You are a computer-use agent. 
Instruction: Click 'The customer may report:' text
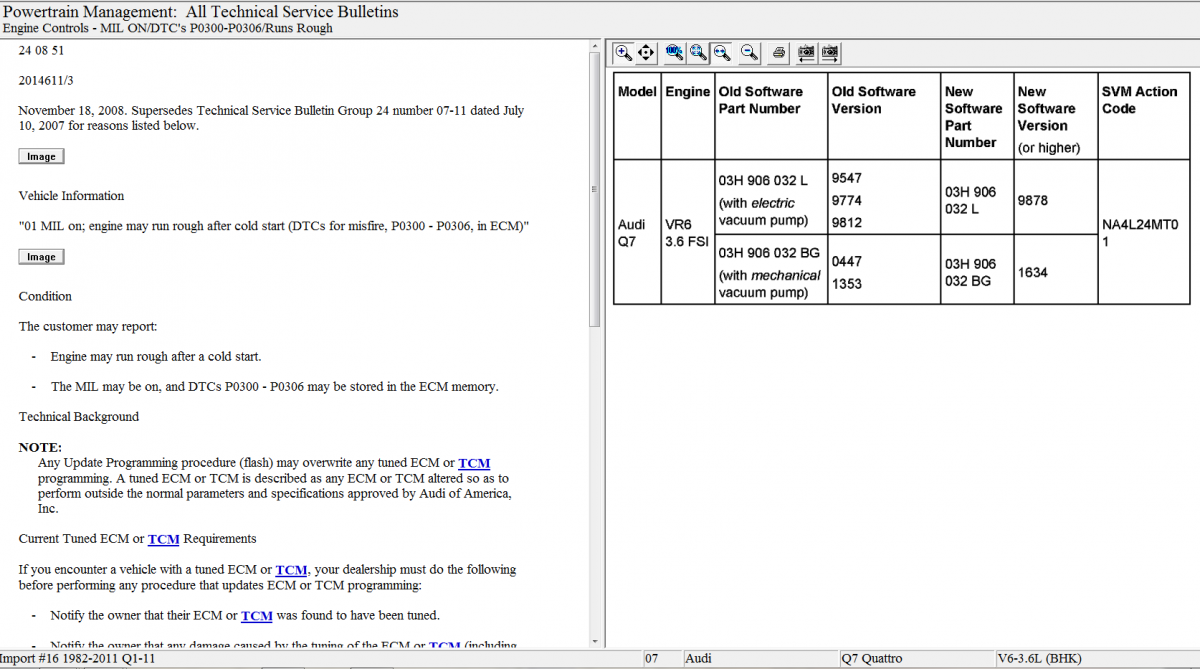pyautogui.click(x=88, y=326)
